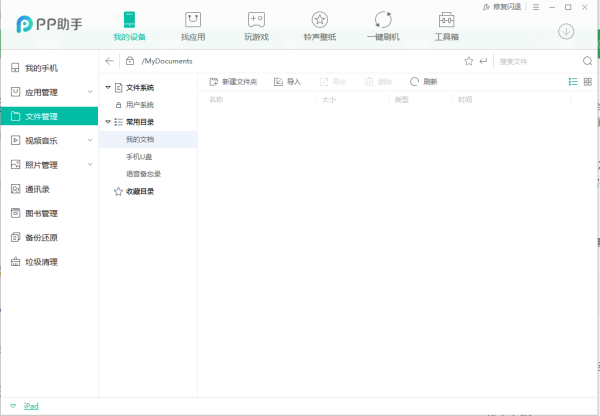Click the magnifier search icon
The image size is (600, 416).
587,61
